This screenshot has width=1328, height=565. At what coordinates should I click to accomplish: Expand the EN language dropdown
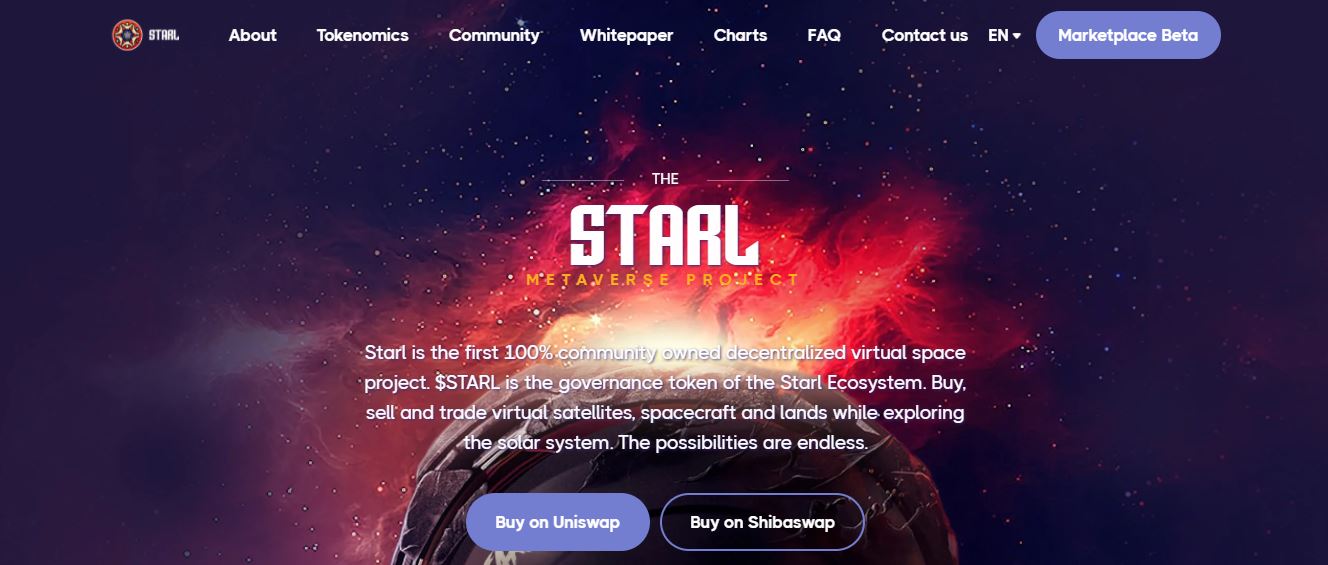[x=1004, y=35]
